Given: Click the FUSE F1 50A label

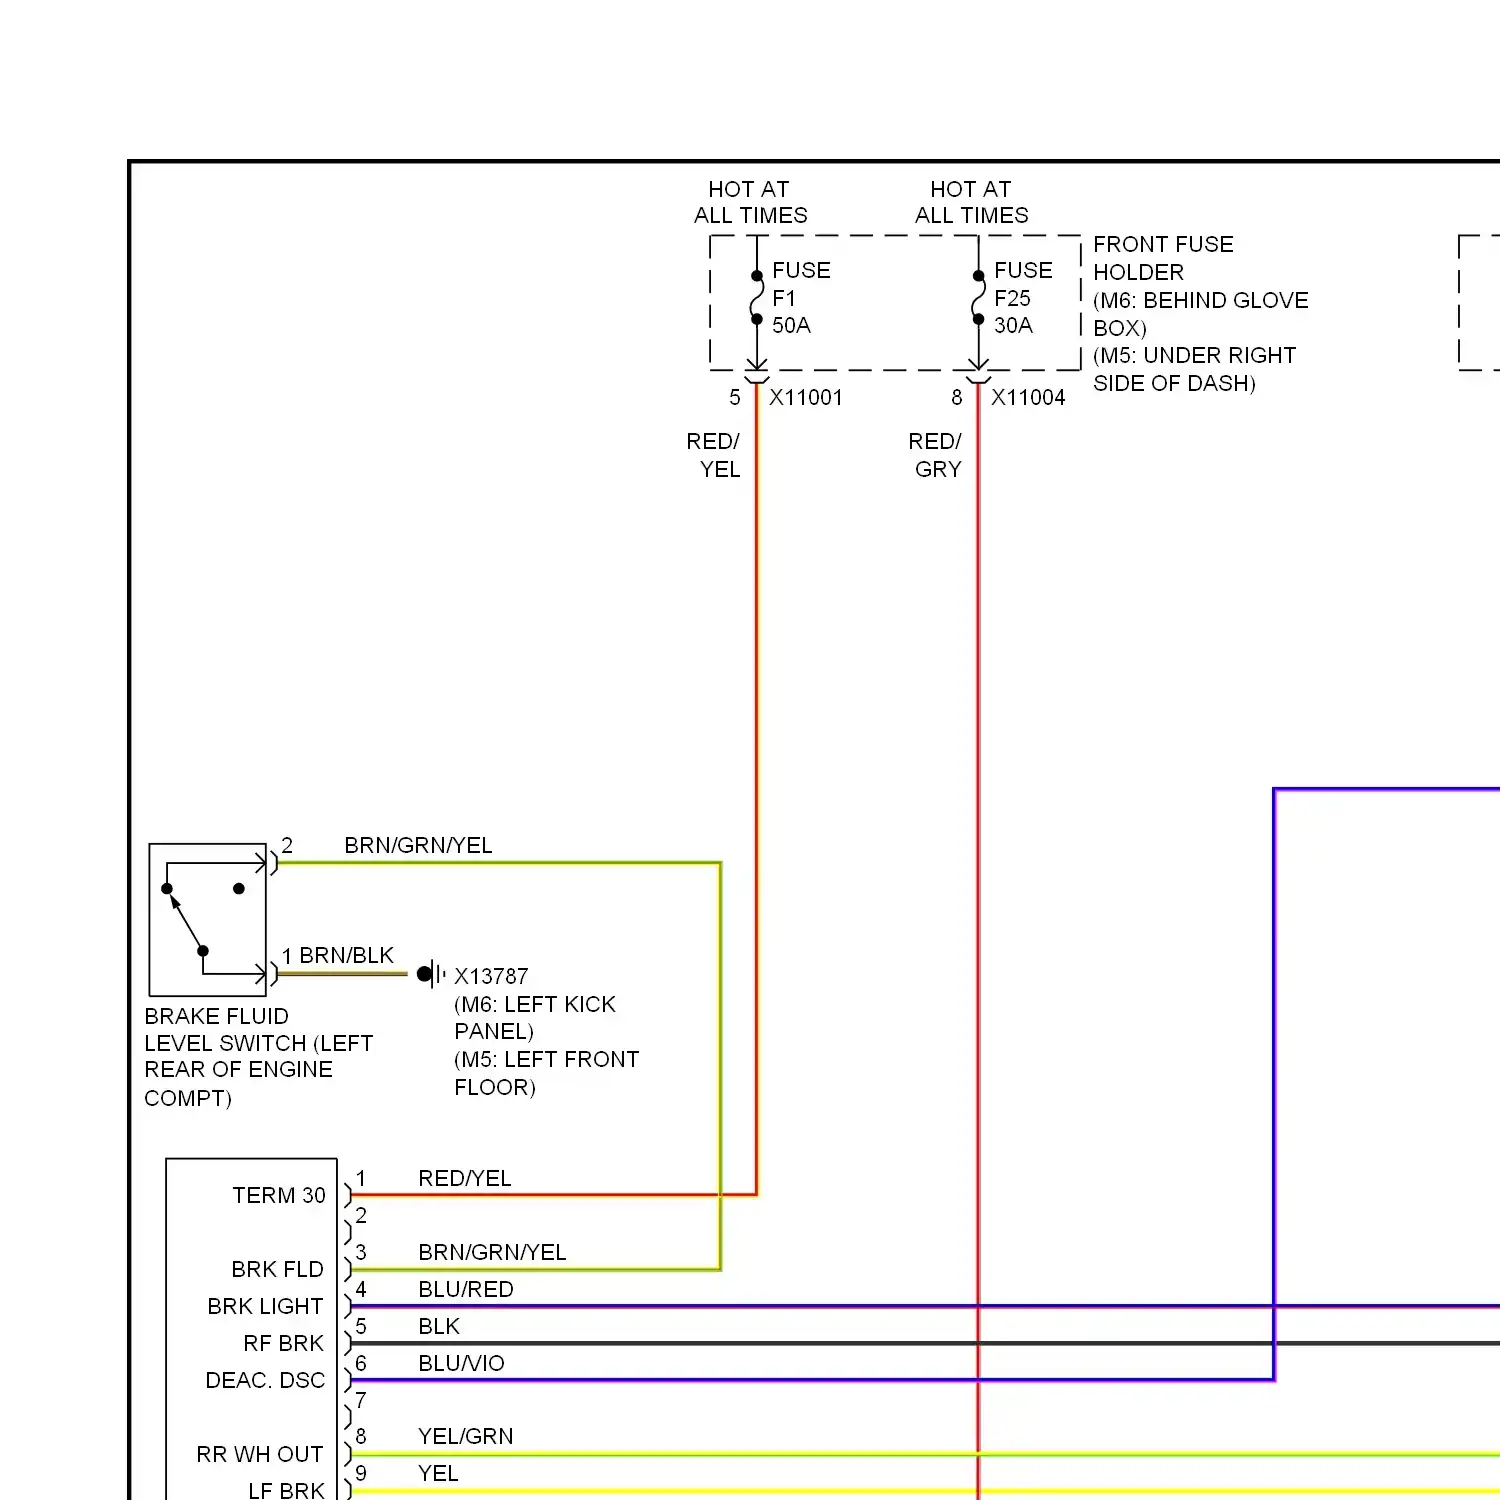Looking at the screenshot, I should click(801, 298).
